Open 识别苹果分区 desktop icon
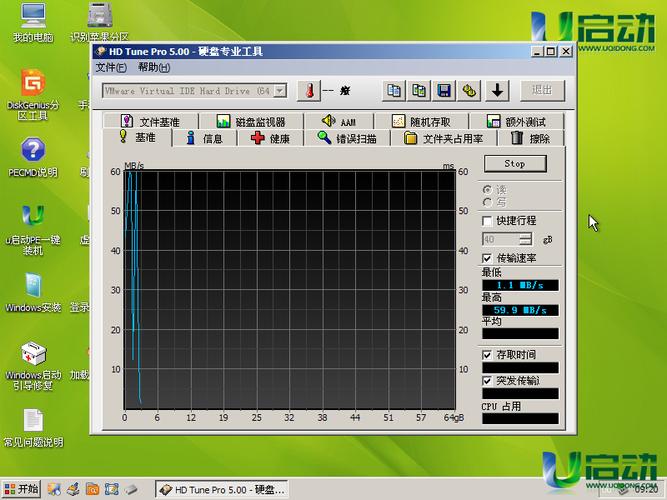Image resolution: width=667 pixels, height=500 pixels. pos(100,22)
